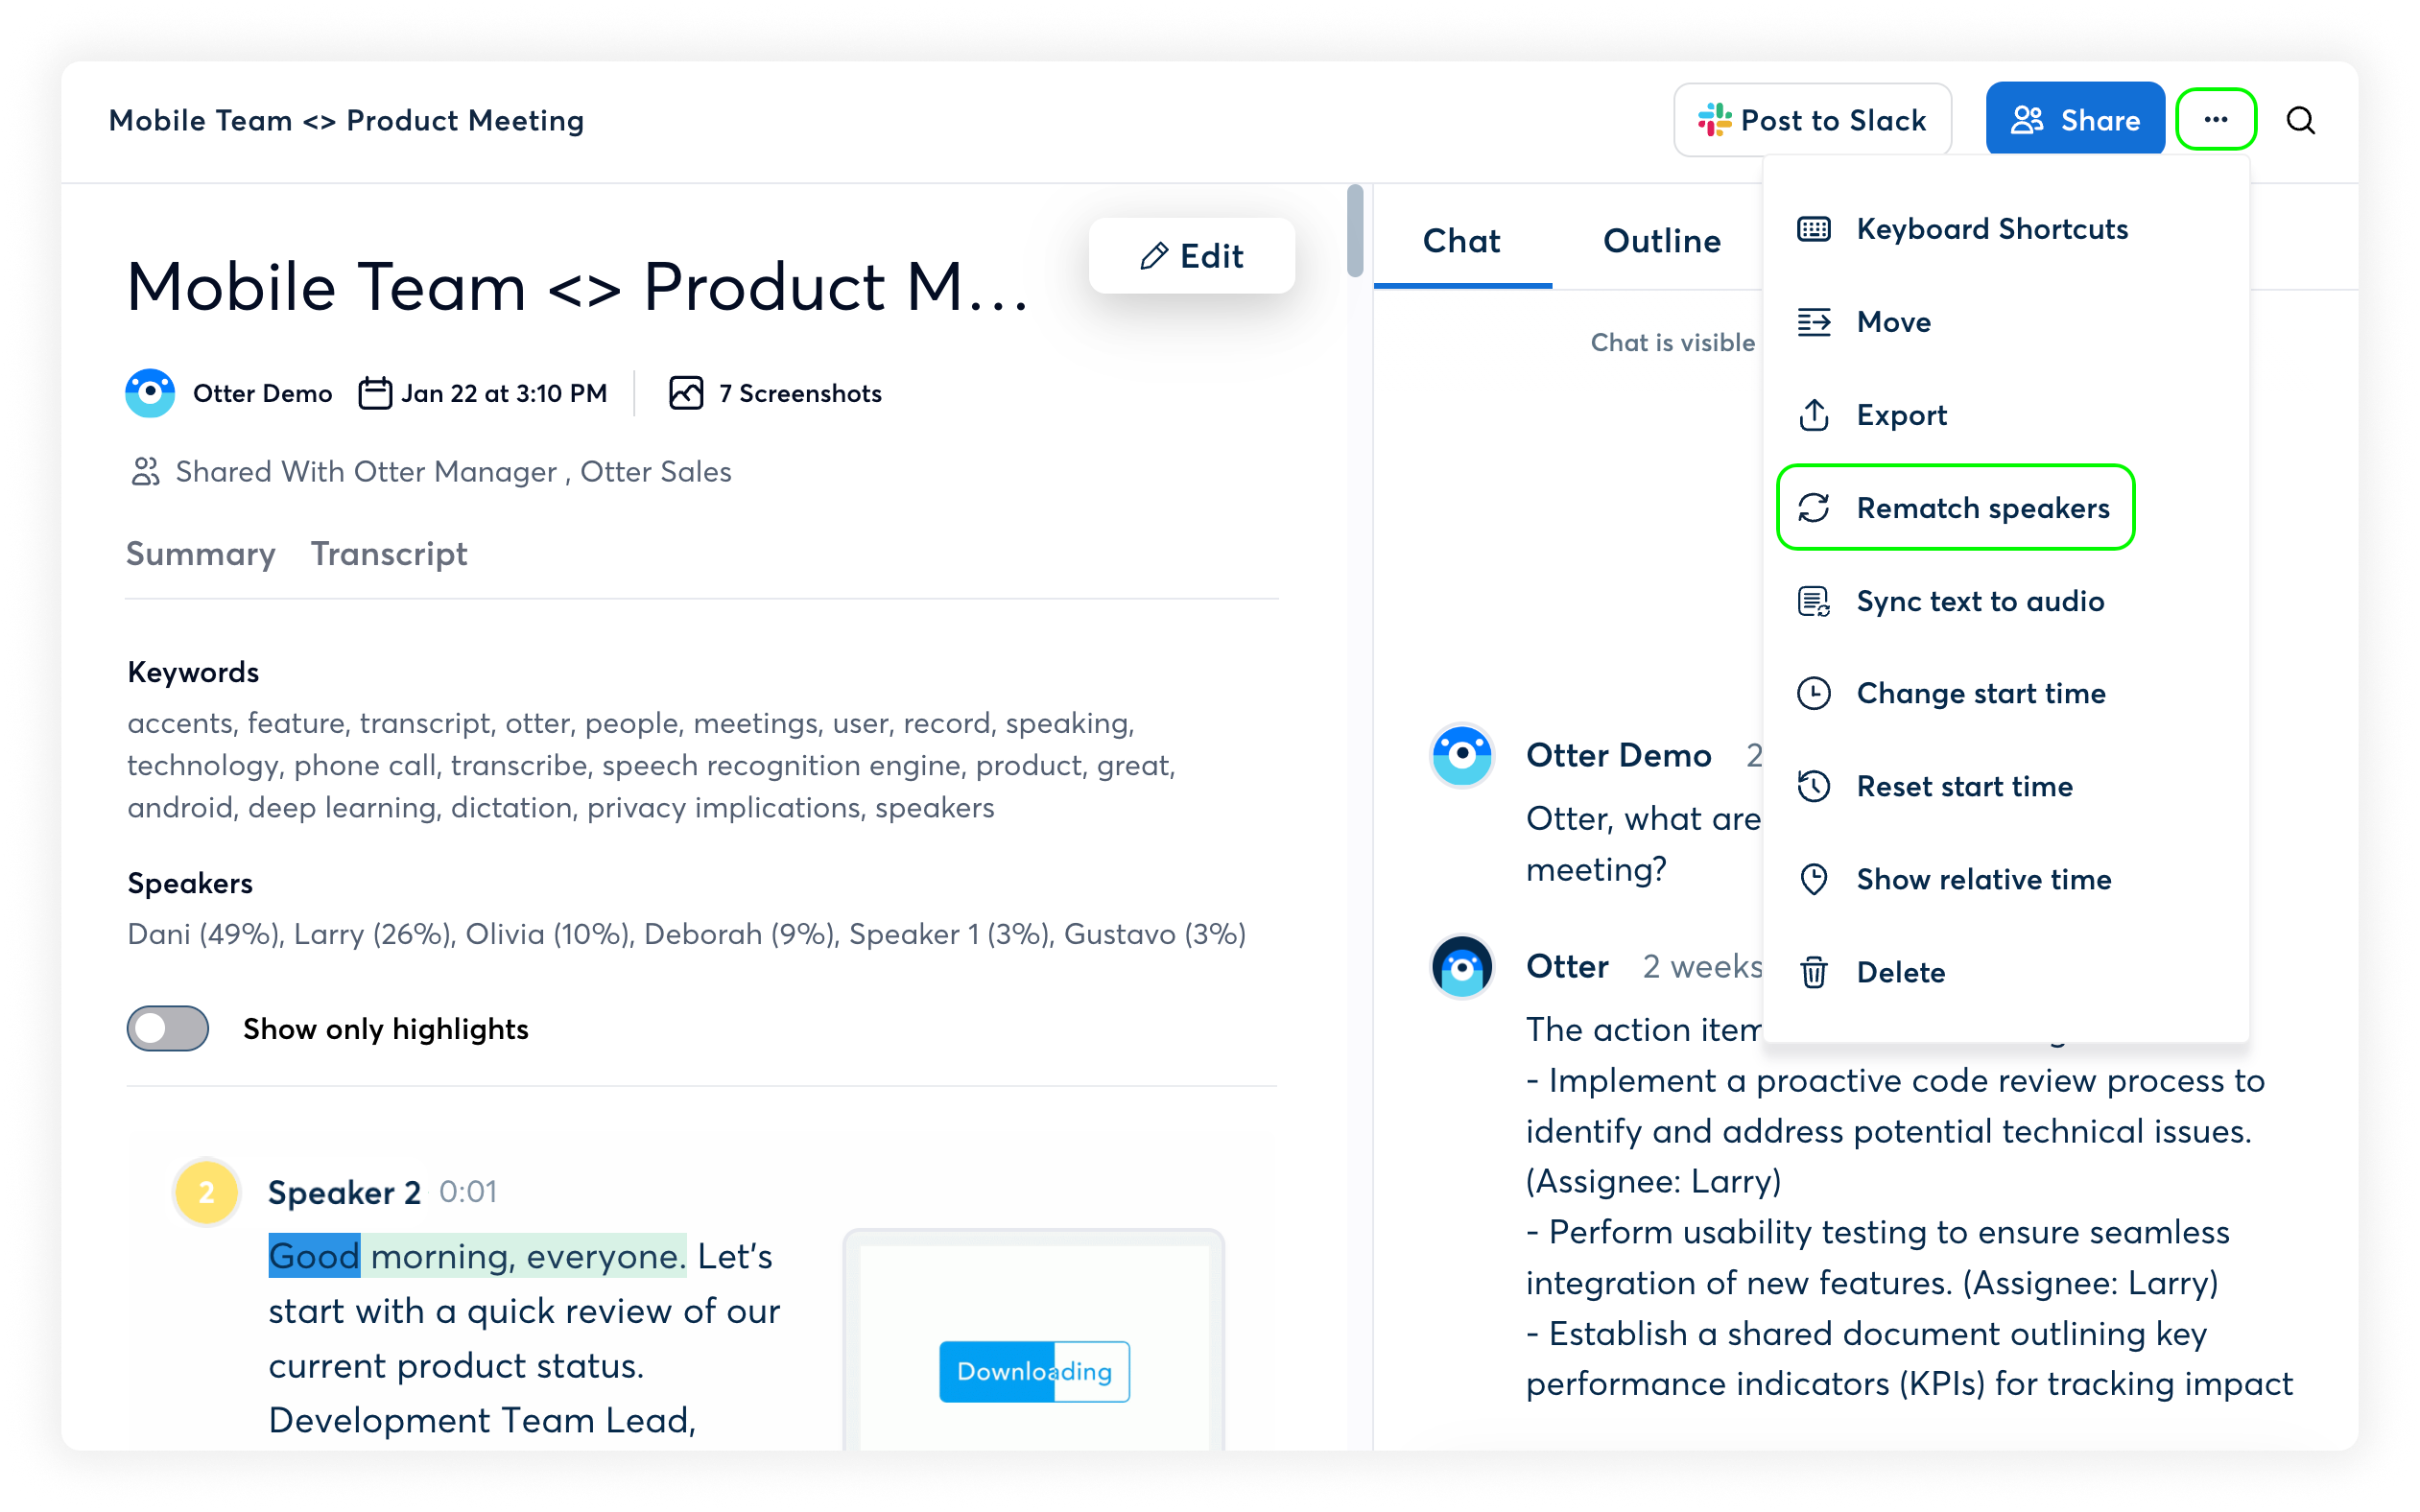
Task: Choose Sync text to audio option
Action: [x=1979, y=601]
